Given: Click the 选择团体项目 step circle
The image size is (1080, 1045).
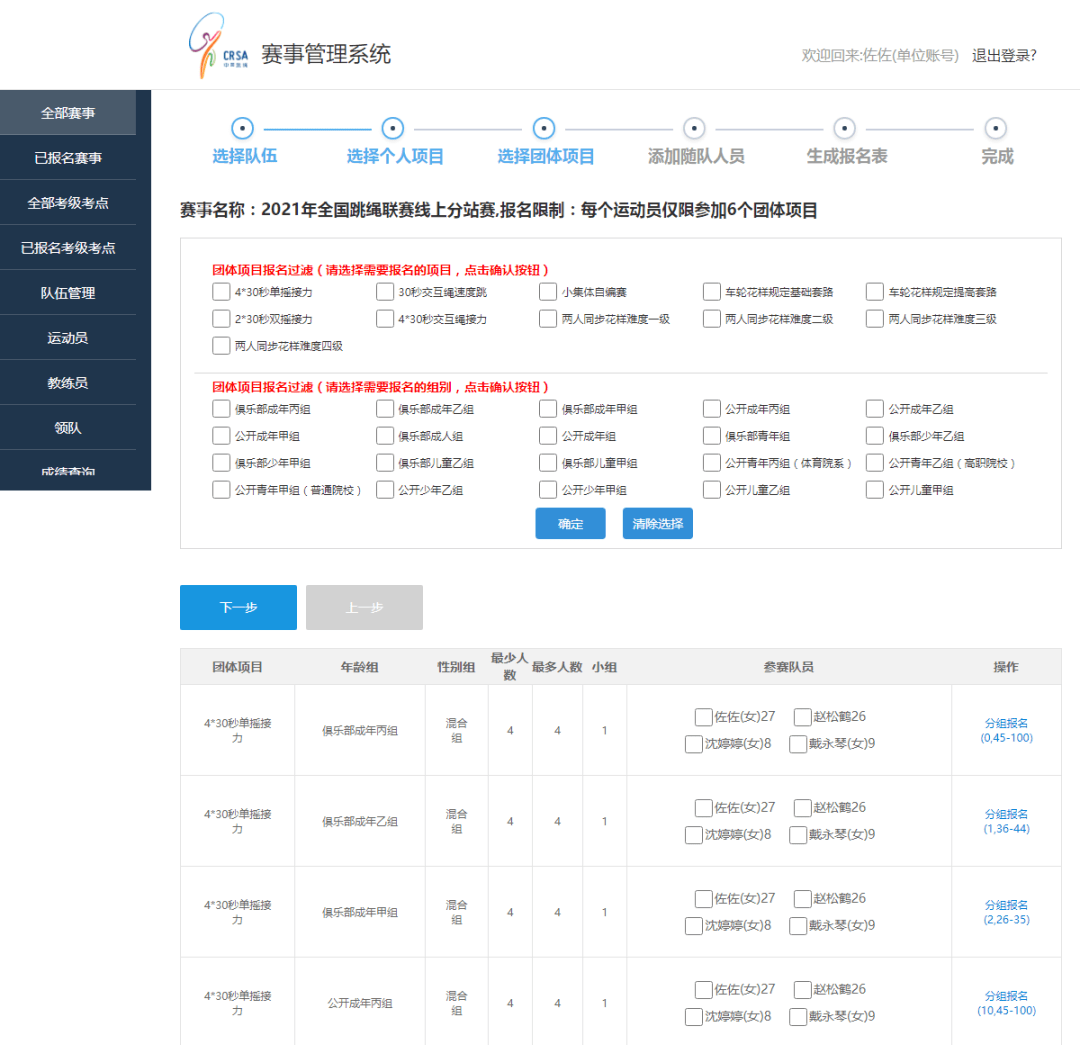Looking at the screenshot, I should click(x=544, y=128).
